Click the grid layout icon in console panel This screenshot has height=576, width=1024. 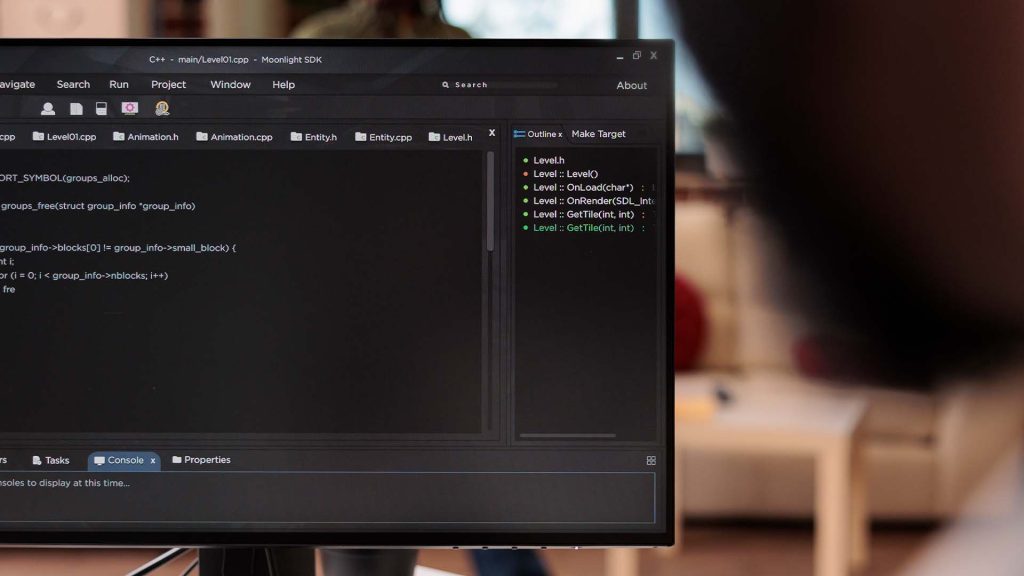click(651, 461)
